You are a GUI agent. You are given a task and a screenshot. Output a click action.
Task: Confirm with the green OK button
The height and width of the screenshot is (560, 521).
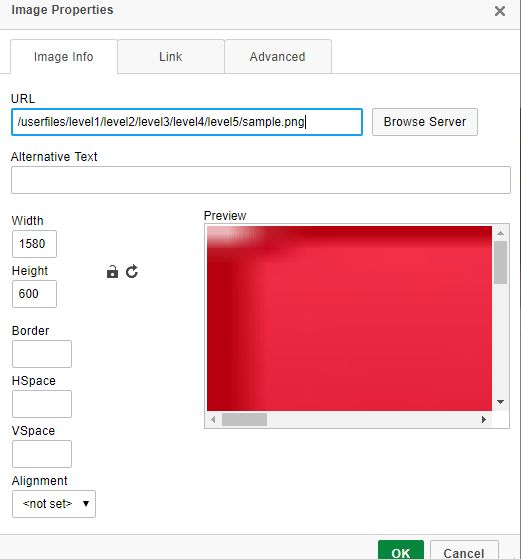pos(401,551)
